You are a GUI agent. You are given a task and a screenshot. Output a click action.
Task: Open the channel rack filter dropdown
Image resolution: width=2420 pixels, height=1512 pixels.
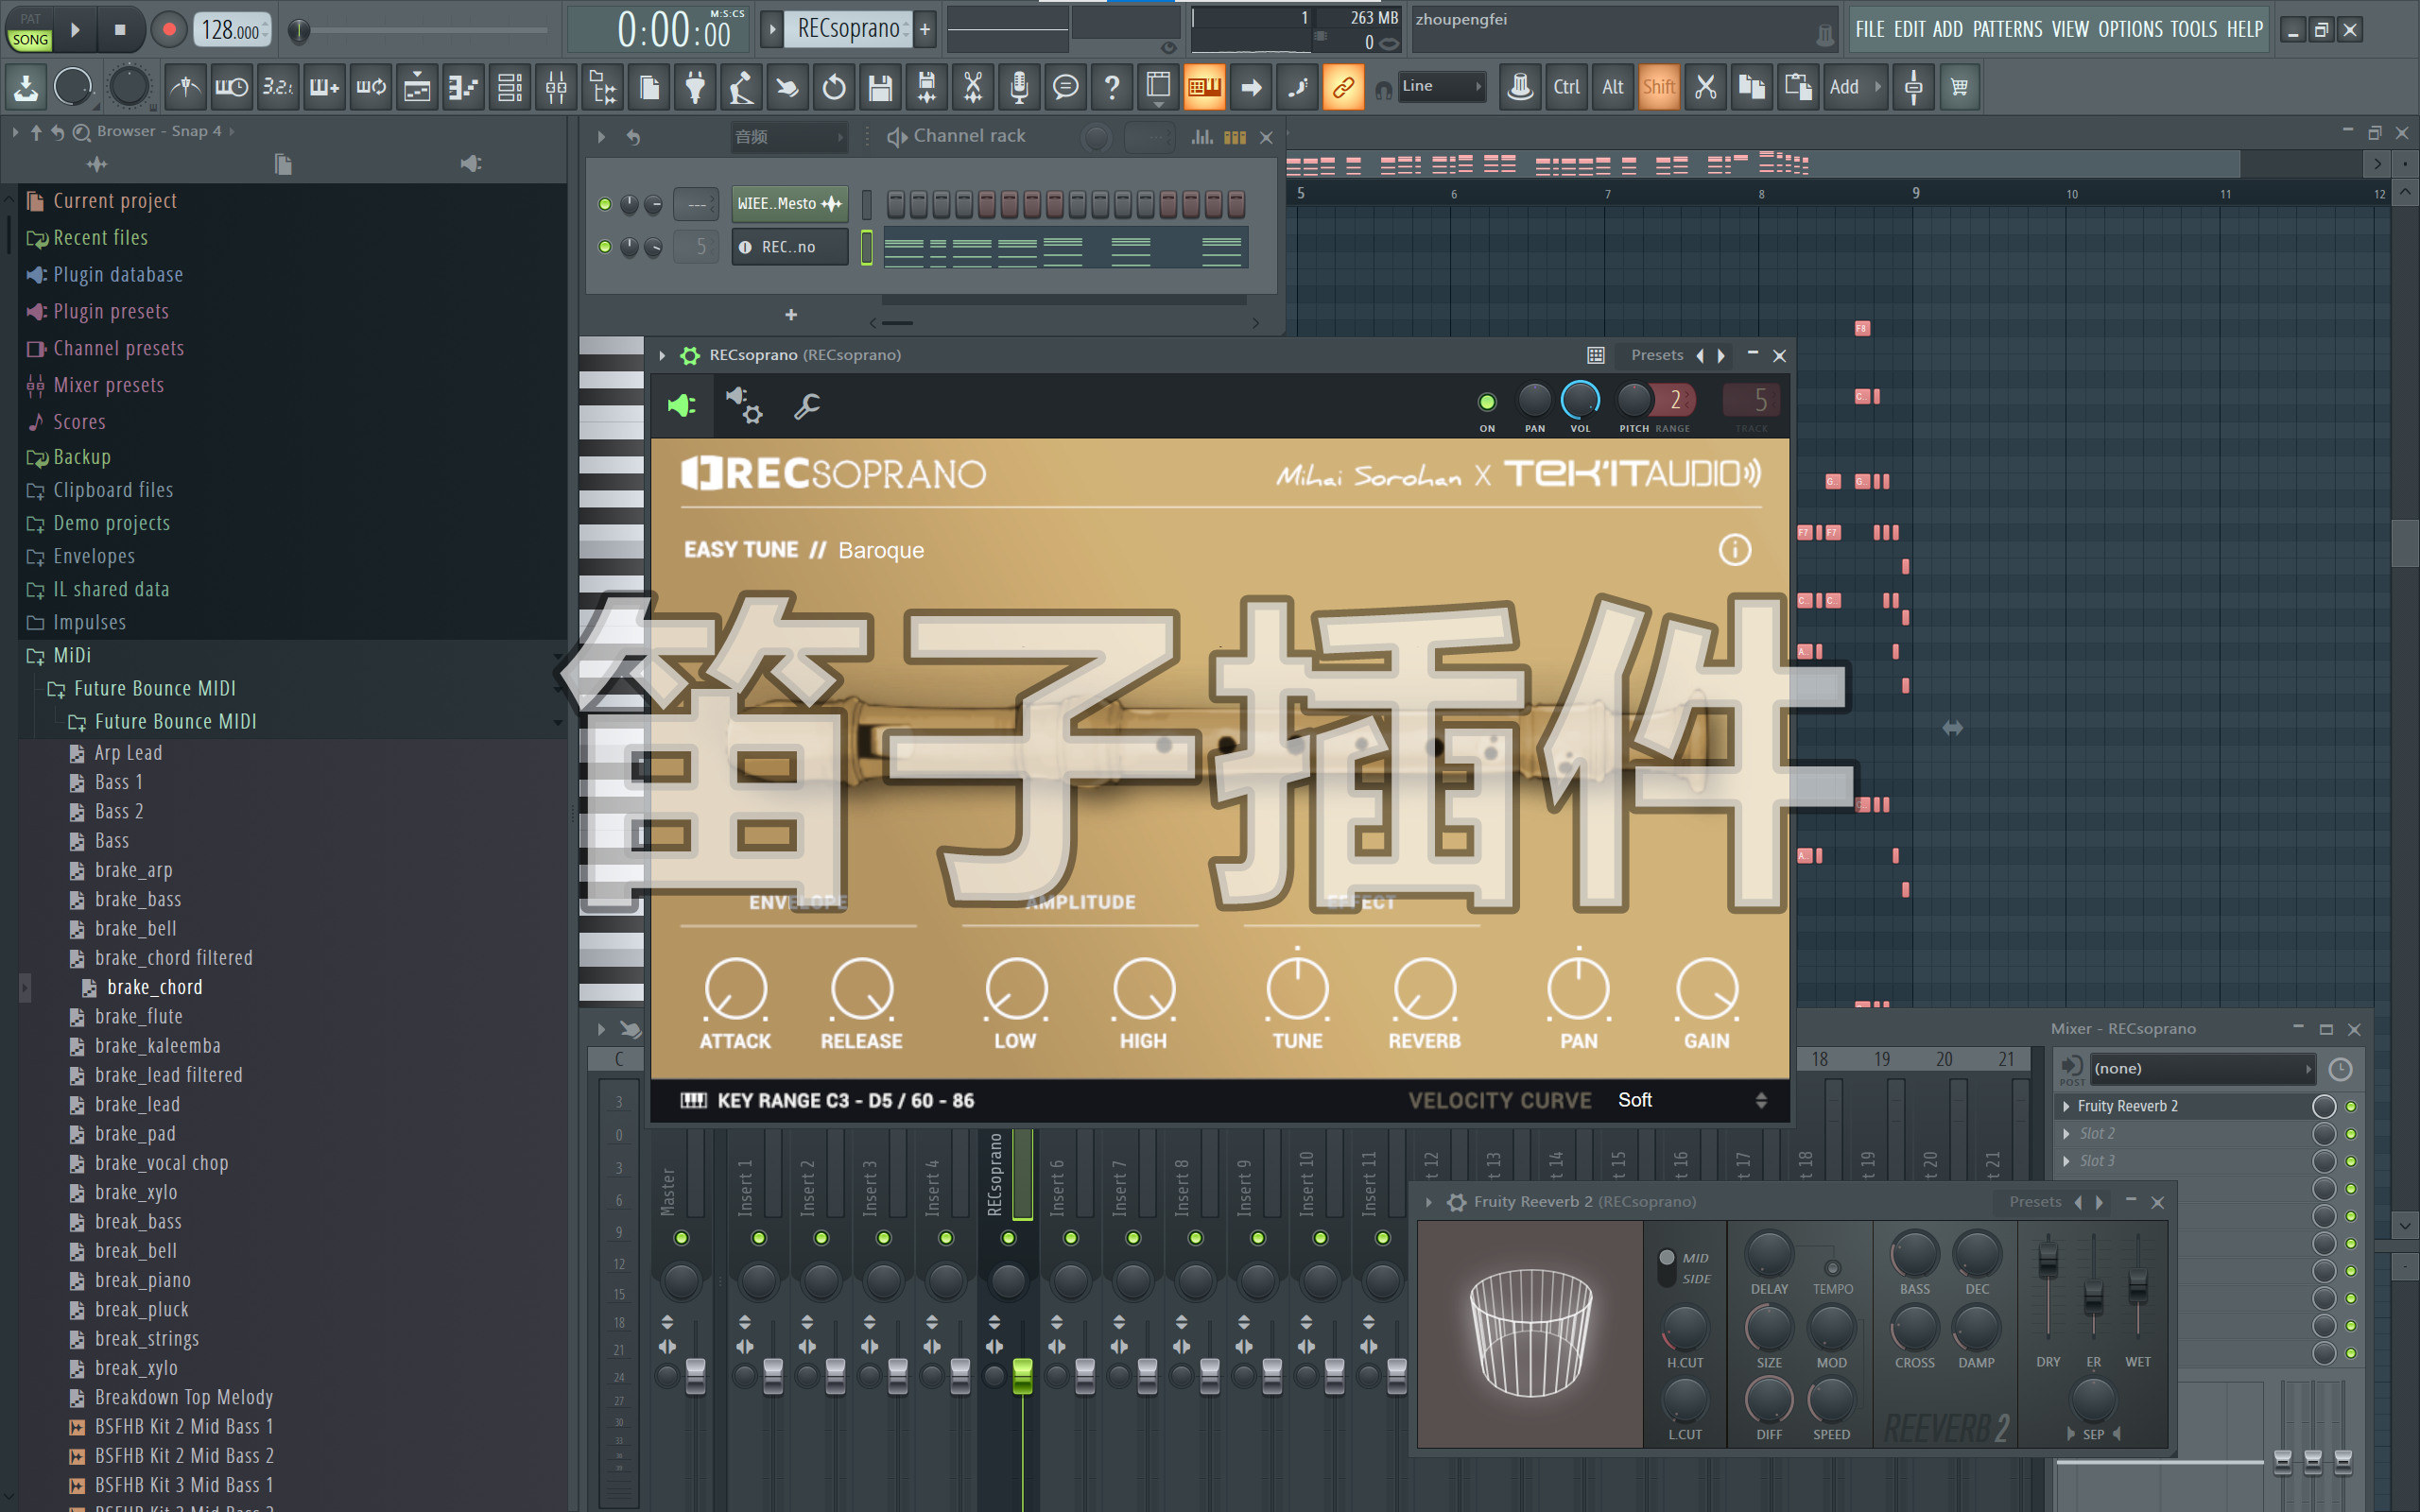point(789,137)
